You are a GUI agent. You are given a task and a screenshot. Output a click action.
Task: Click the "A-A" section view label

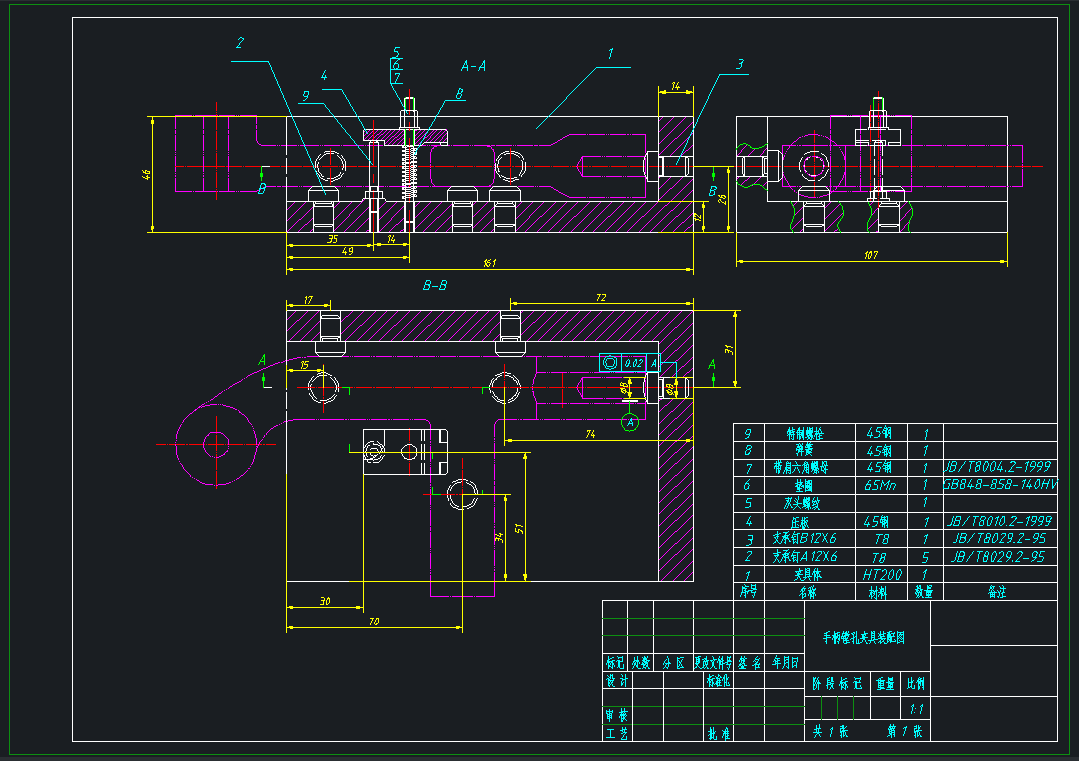(473, 66)
